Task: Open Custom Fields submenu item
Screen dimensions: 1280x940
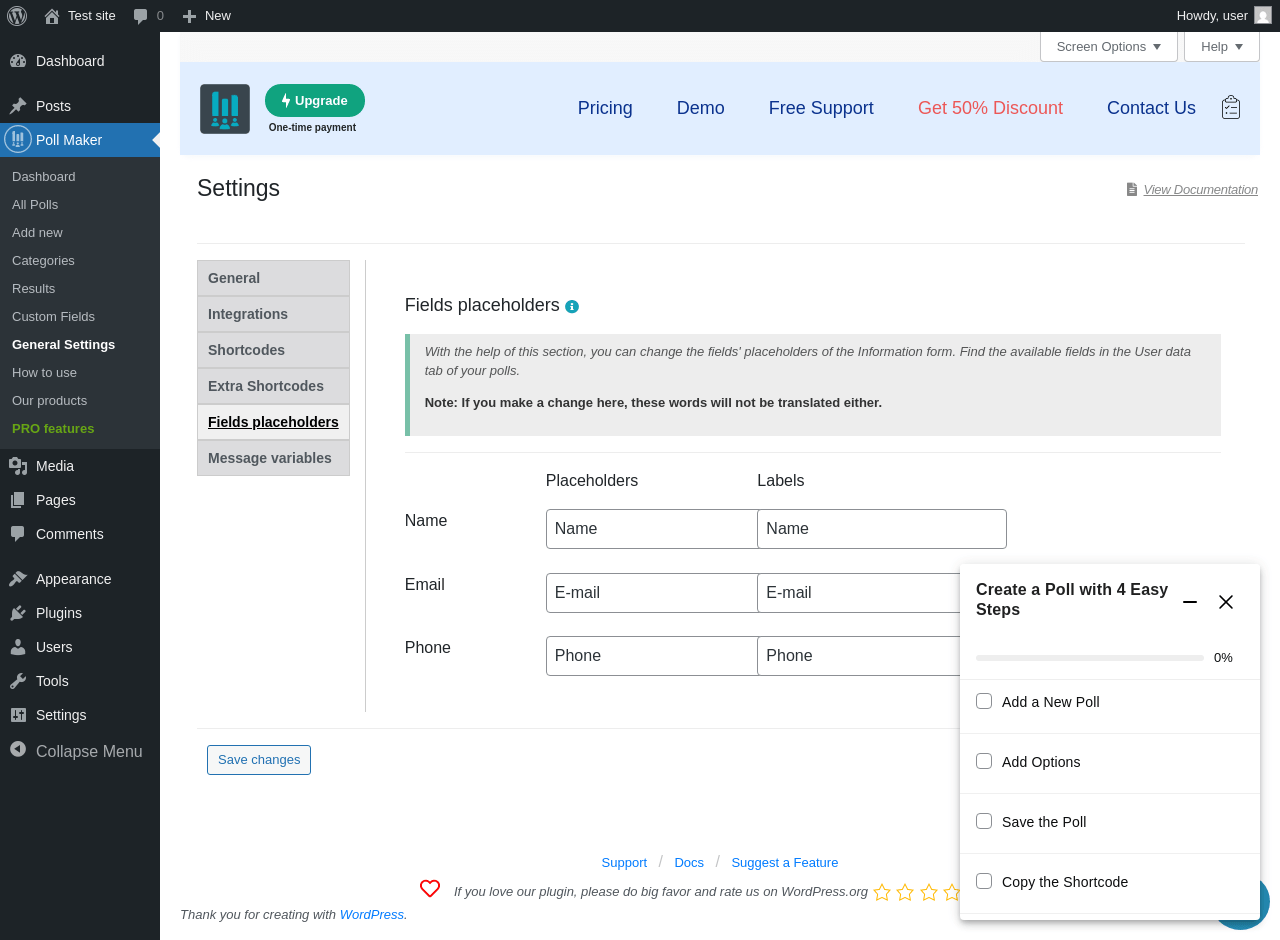Action: tap(53, 316)
